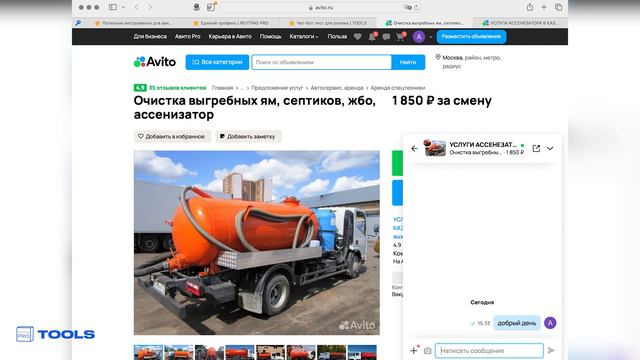Open Avito shopping cart
The width and height of the screenshot is (640, 360).
(400, 37)
